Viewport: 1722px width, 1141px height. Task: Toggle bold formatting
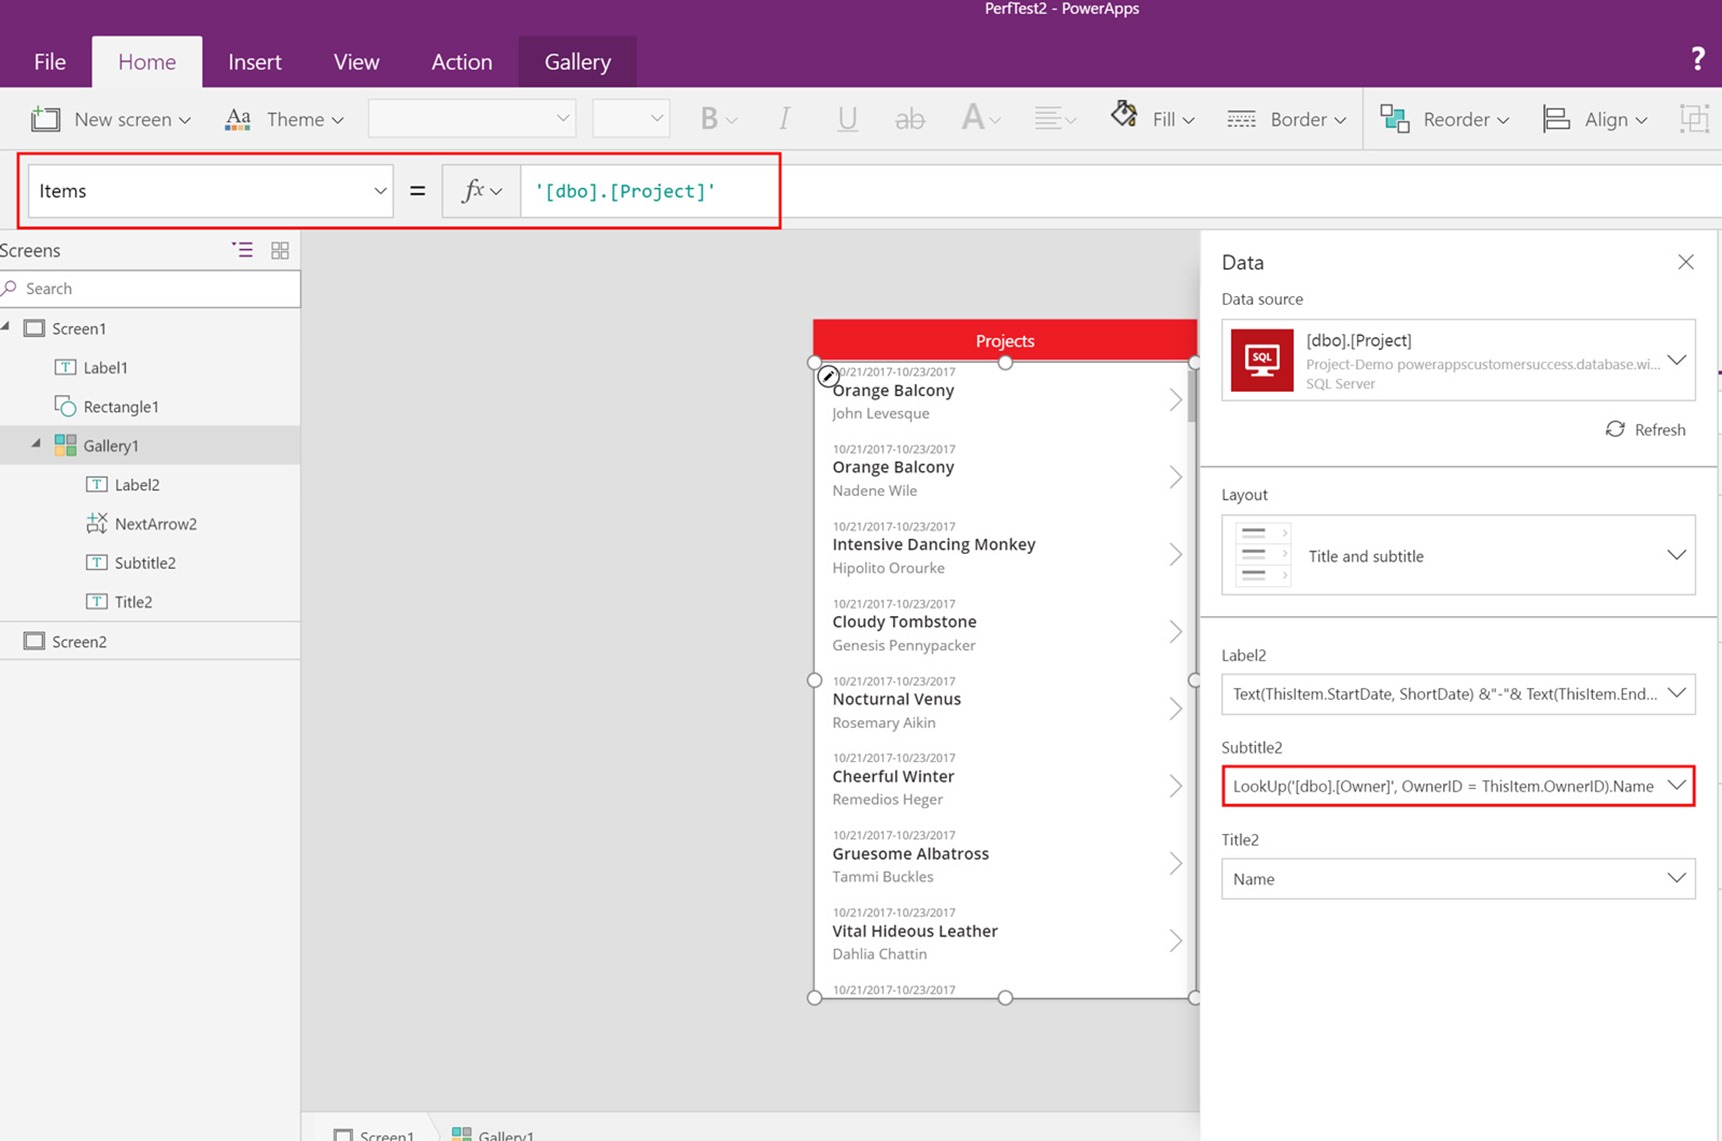coord(711,118)
